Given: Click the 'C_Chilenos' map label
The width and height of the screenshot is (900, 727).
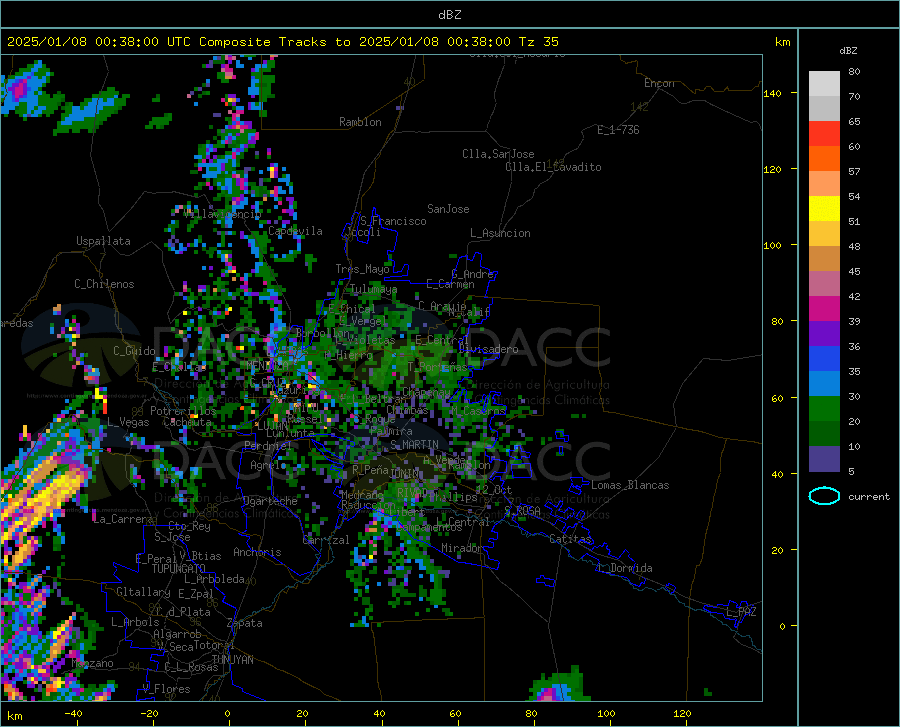Looking at the screenshot, I should 104,284.
